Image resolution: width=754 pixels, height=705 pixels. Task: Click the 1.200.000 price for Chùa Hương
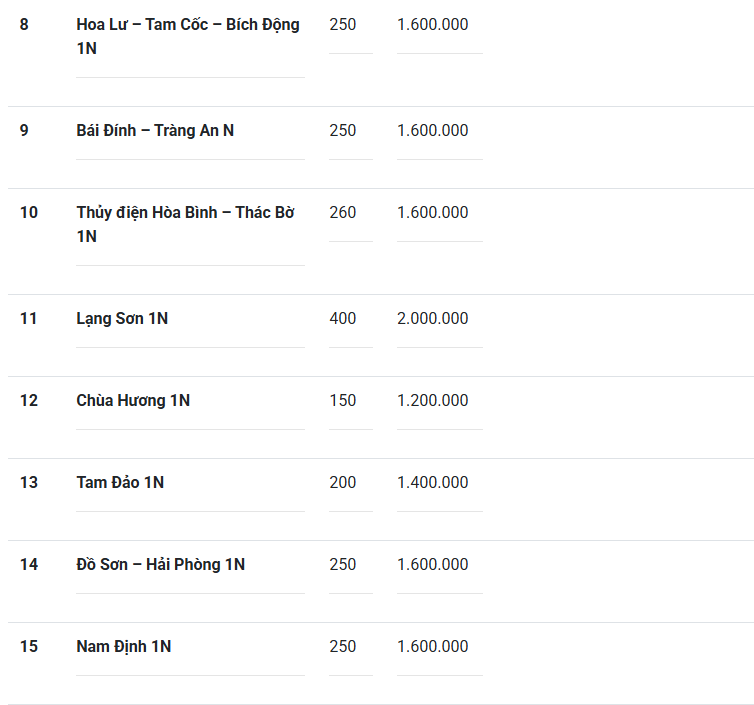pyautogui.click(x=432, y=400)
